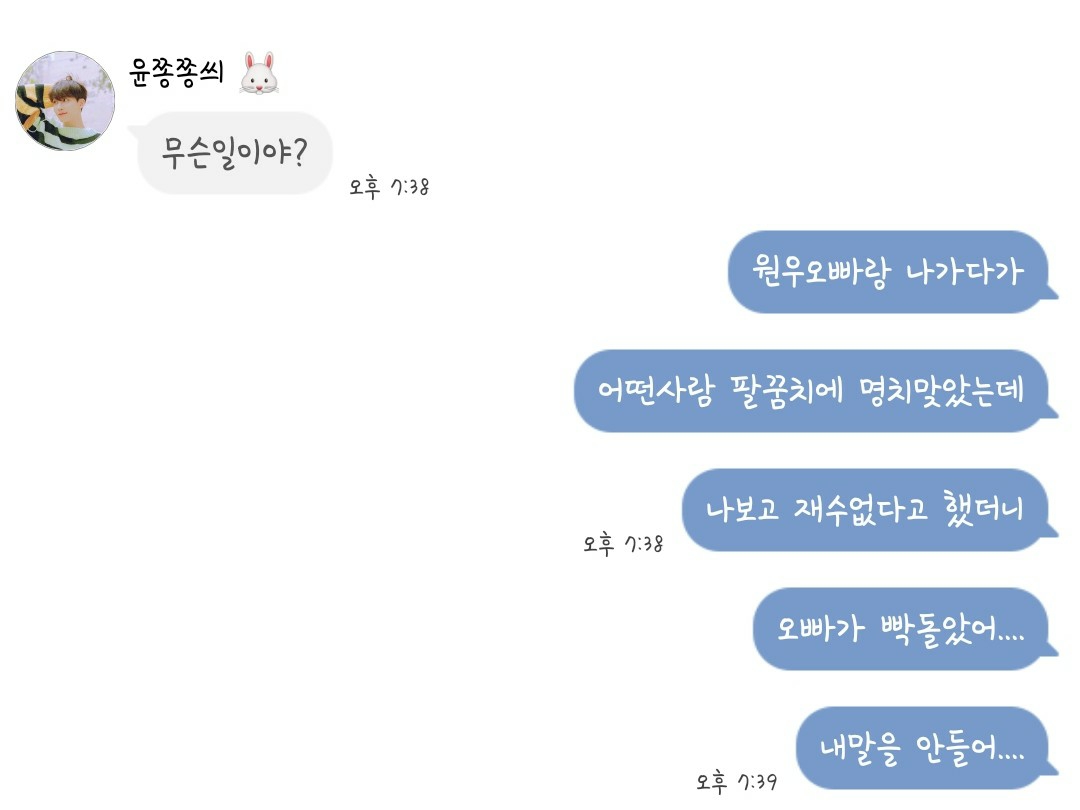Click the 오후 7:39 timestamp

click(736, 782)
